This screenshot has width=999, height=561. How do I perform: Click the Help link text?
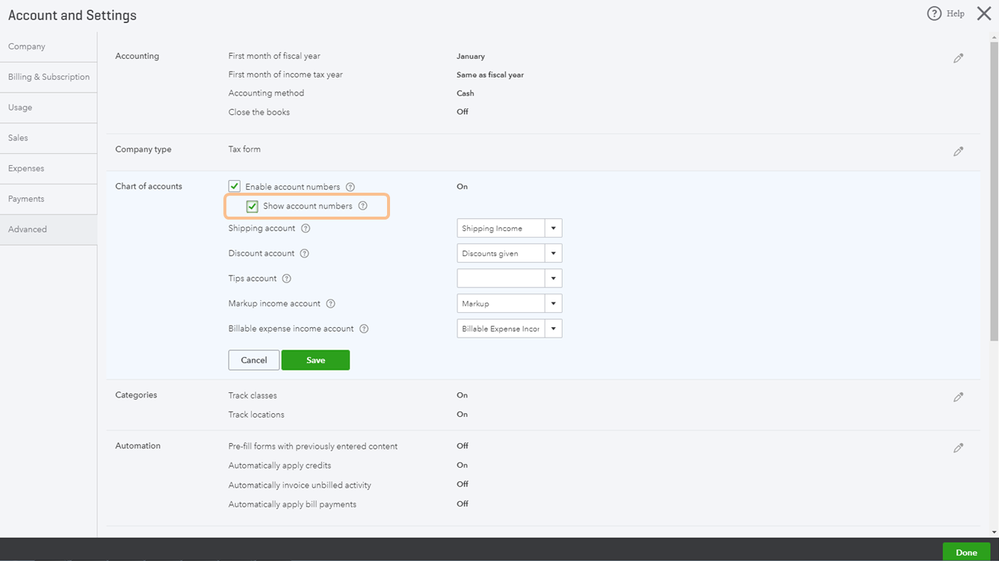pyautogui.click(x=955, y=13)
